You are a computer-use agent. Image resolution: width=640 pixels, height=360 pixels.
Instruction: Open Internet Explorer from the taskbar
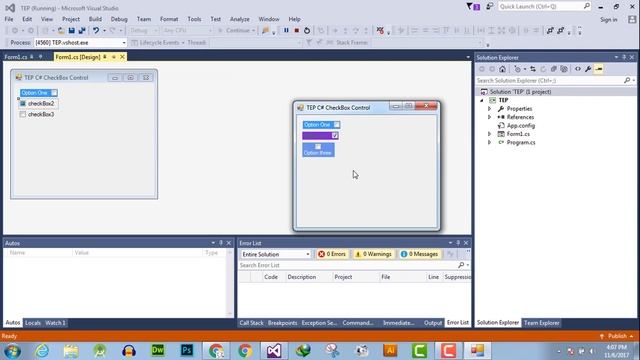coord(42,351)
